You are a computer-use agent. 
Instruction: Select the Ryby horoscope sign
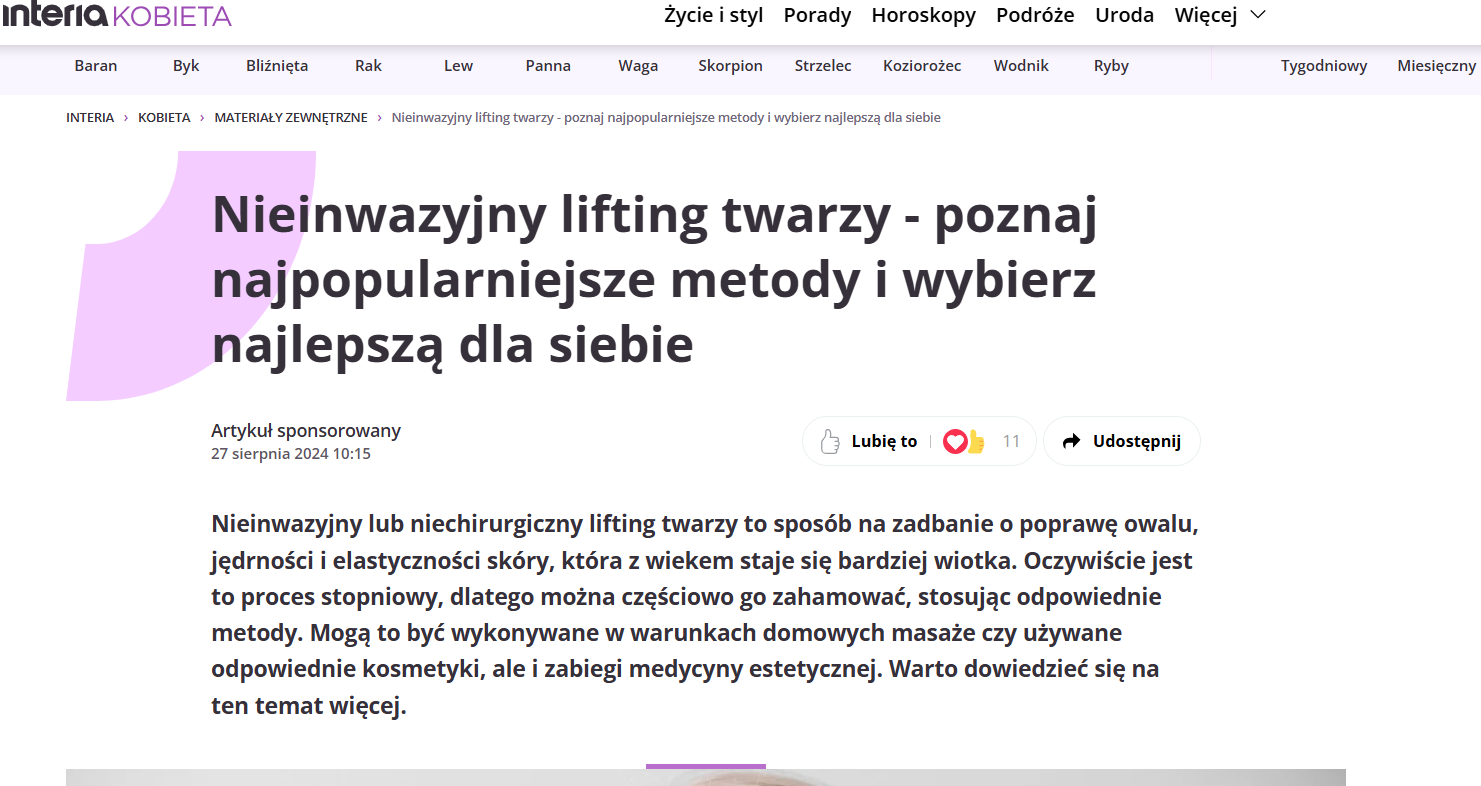[x=1111, y=66]
